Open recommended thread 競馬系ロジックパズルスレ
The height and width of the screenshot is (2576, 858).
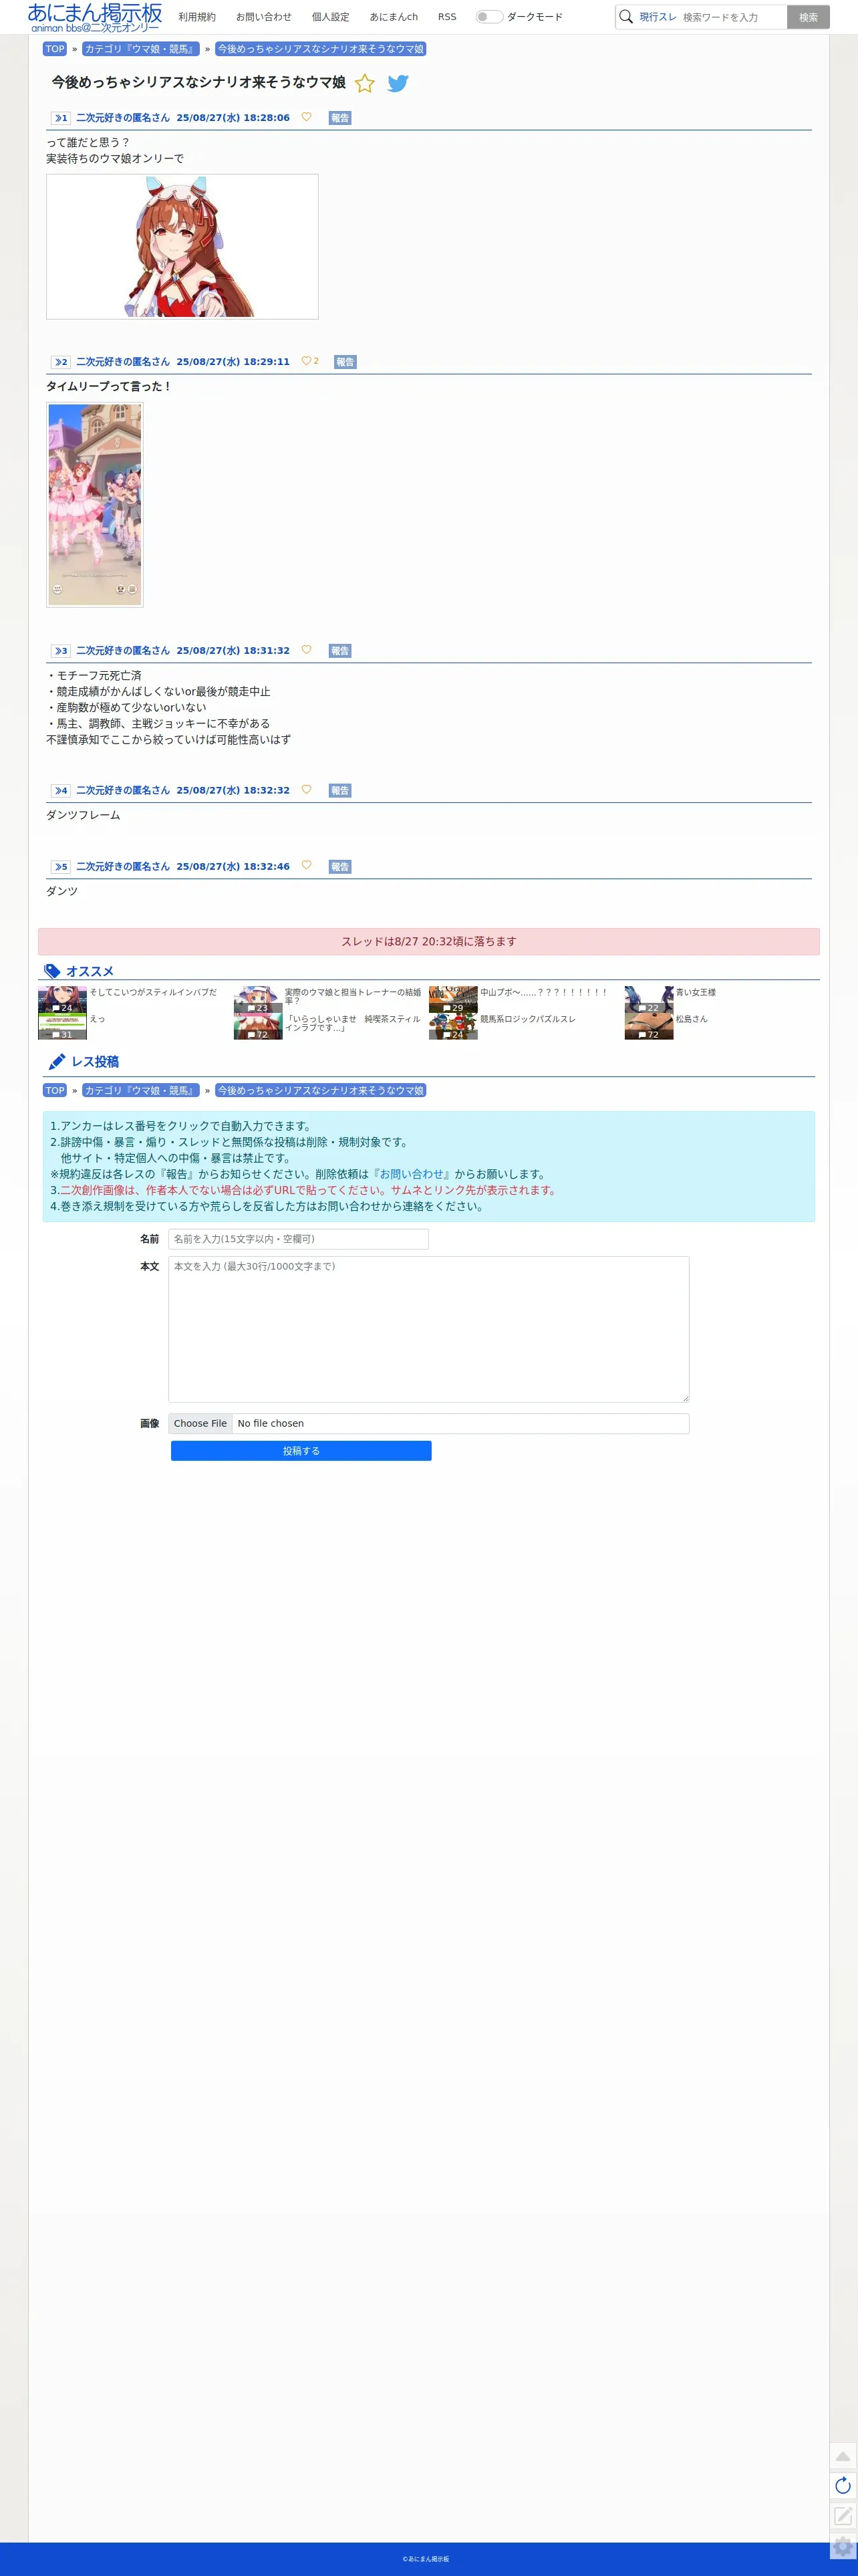pos(528,1019)
